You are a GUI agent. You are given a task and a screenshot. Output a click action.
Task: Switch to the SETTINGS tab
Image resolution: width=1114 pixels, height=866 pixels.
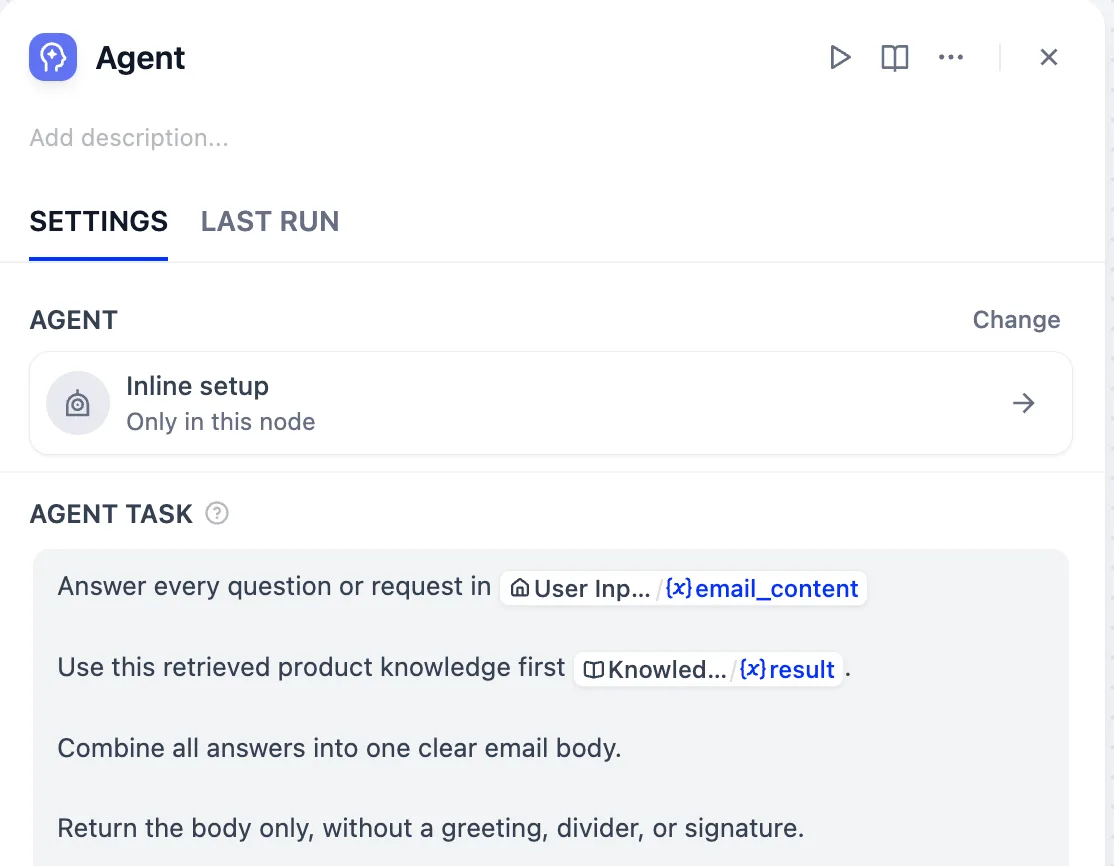coord(98,222)
